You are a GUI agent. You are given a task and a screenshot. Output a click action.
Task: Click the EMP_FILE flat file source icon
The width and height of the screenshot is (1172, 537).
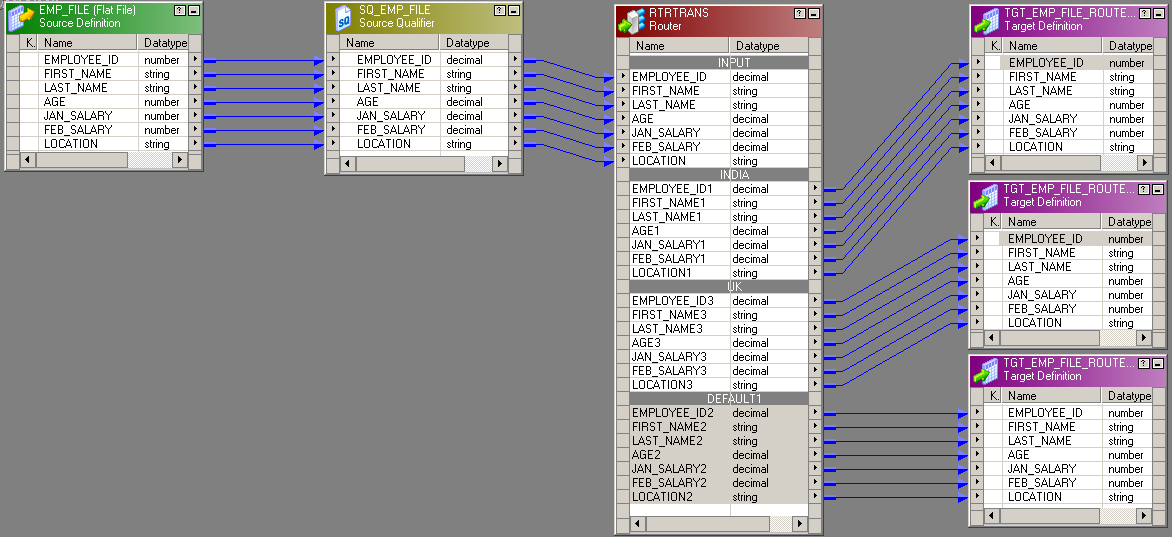21,17
